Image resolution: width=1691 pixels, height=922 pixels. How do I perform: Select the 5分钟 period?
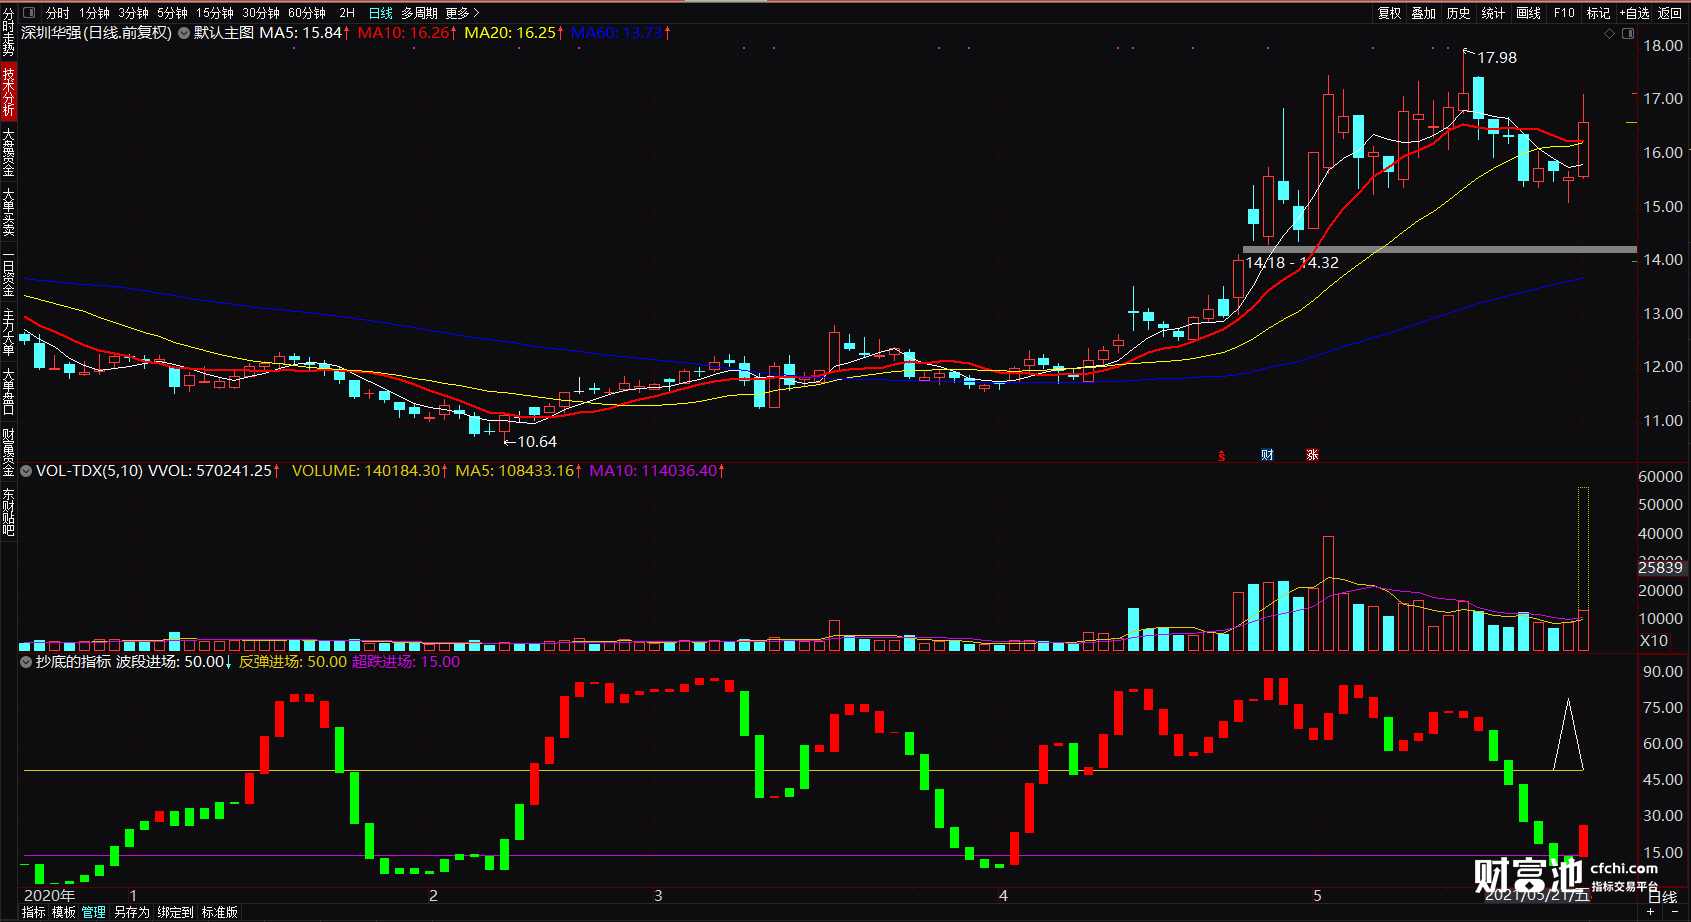(x=172, y=13)
